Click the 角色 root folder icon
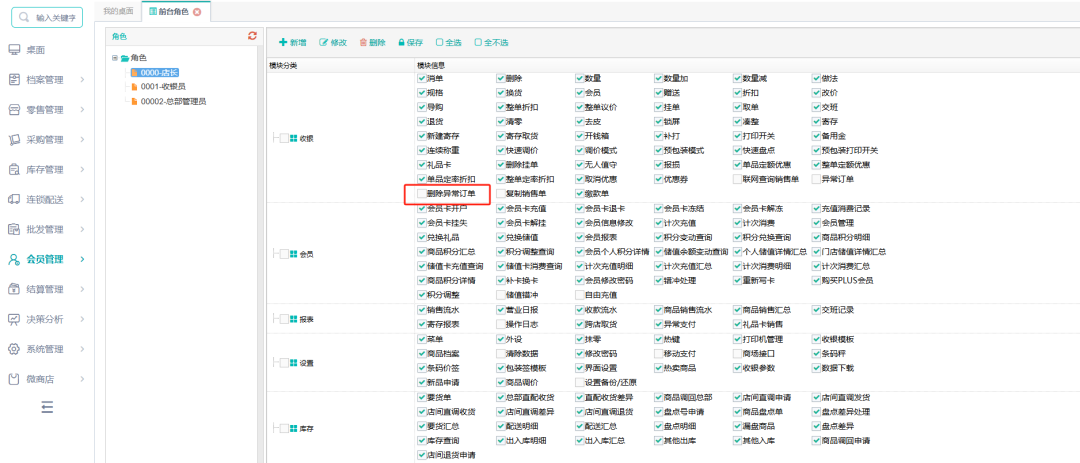Image resolution: width=1080 pixels, height=463 pixels. pos(125,59)
